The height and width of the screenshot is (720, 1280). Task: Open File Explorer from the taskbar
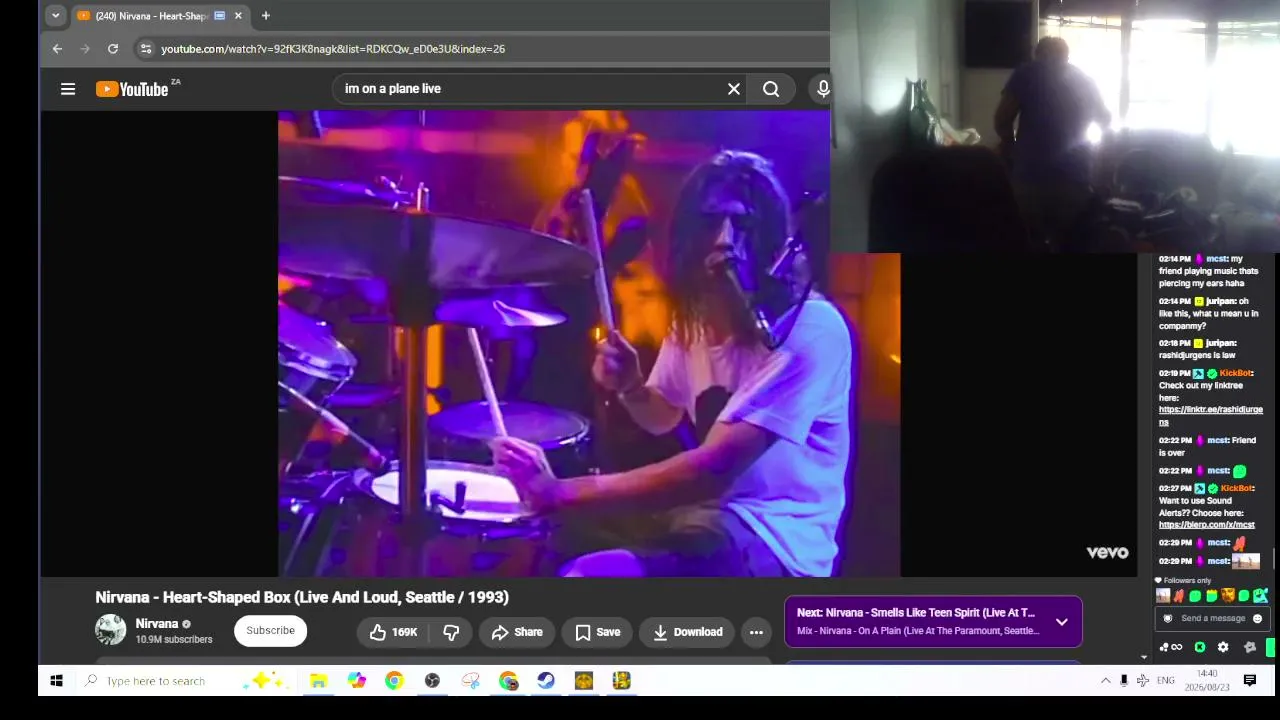pos(318,681)
